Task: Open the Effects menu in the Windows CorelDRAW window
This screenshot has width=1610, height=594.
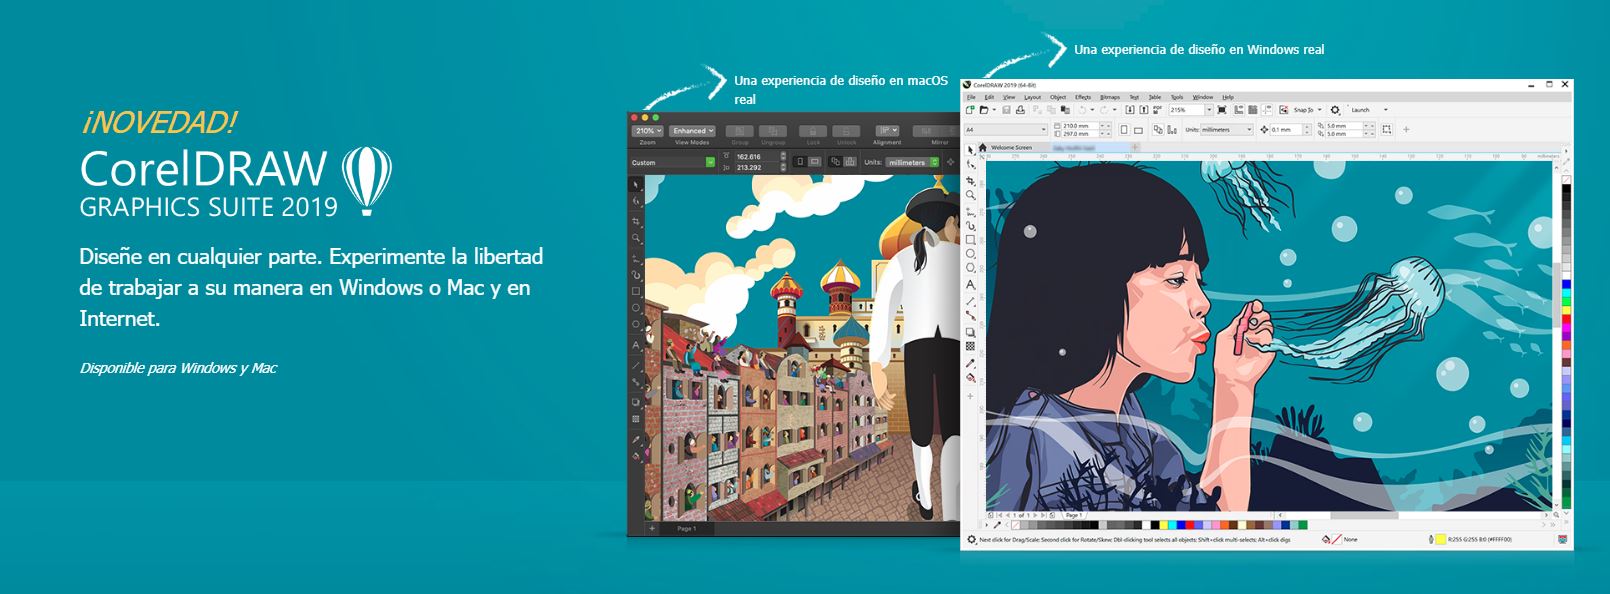Action: point(1083,97)
